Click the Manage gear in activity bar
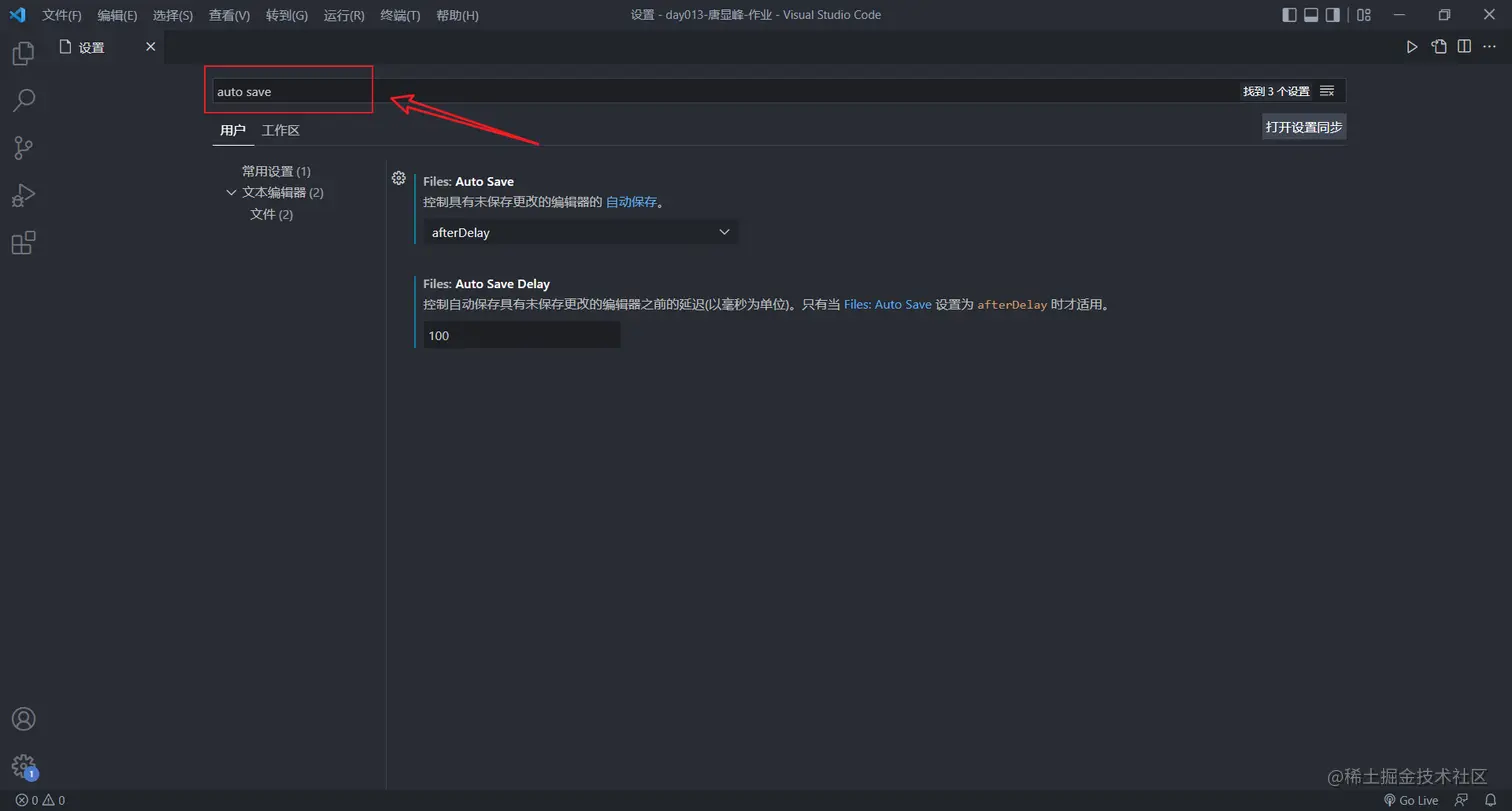1512x811 pixels. pyautogui.click(x=23, y=767)
